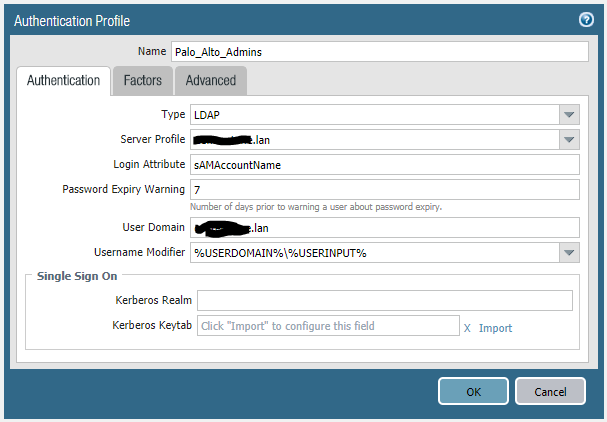Expand the Server Profile dropdown arrow
This screenshot has height=422, width=607.
[x=569, y=139]
